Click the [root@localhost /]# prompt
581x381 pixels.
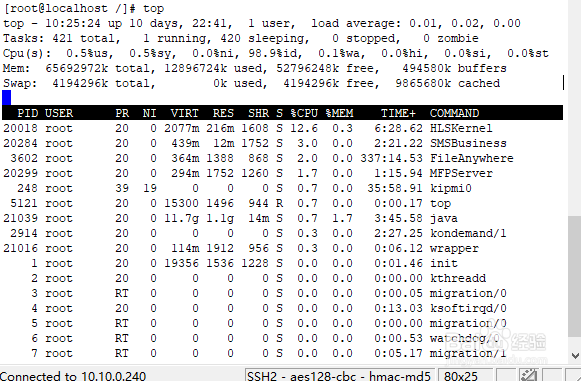(x=69, y=9)
